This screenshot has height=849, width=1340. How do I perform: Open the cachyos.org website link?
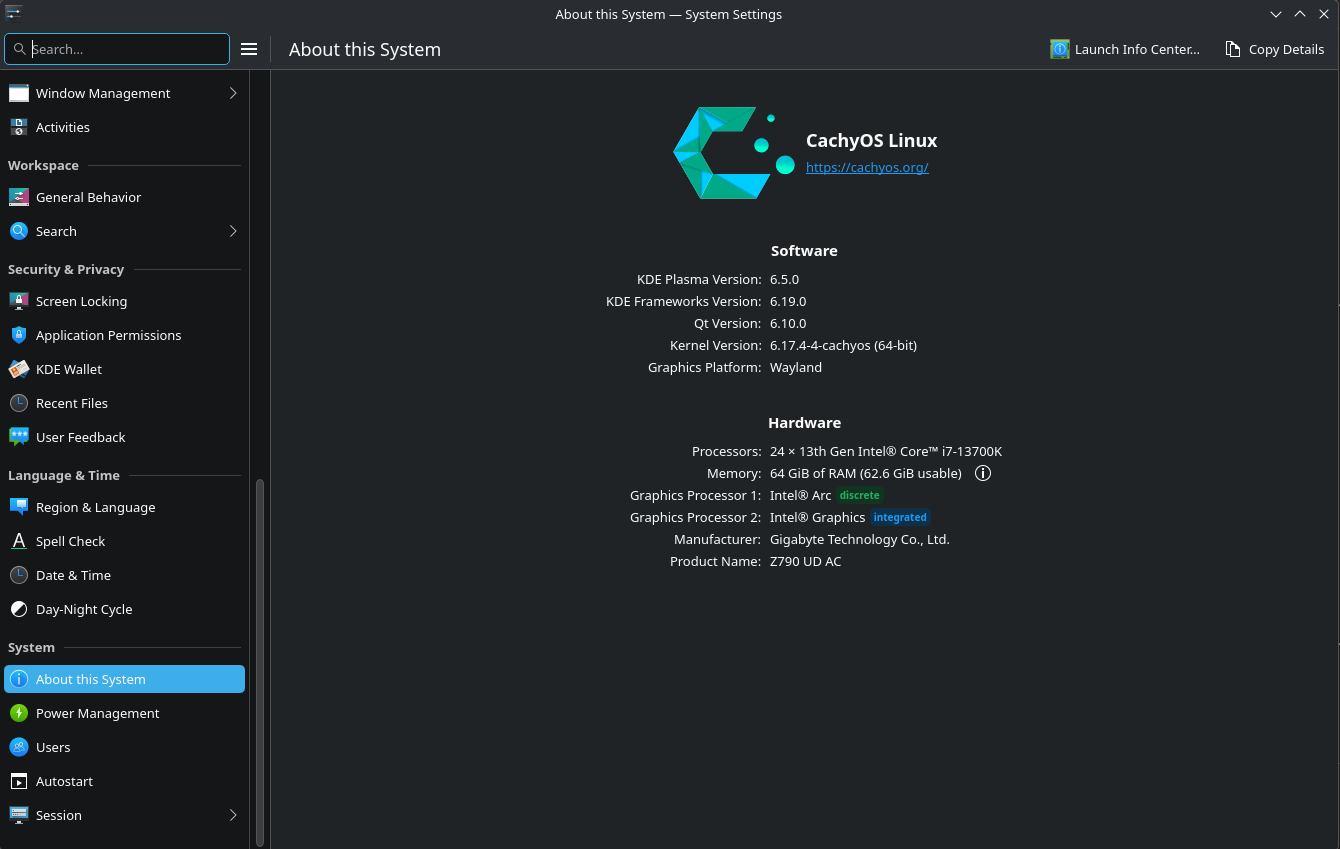867,167
